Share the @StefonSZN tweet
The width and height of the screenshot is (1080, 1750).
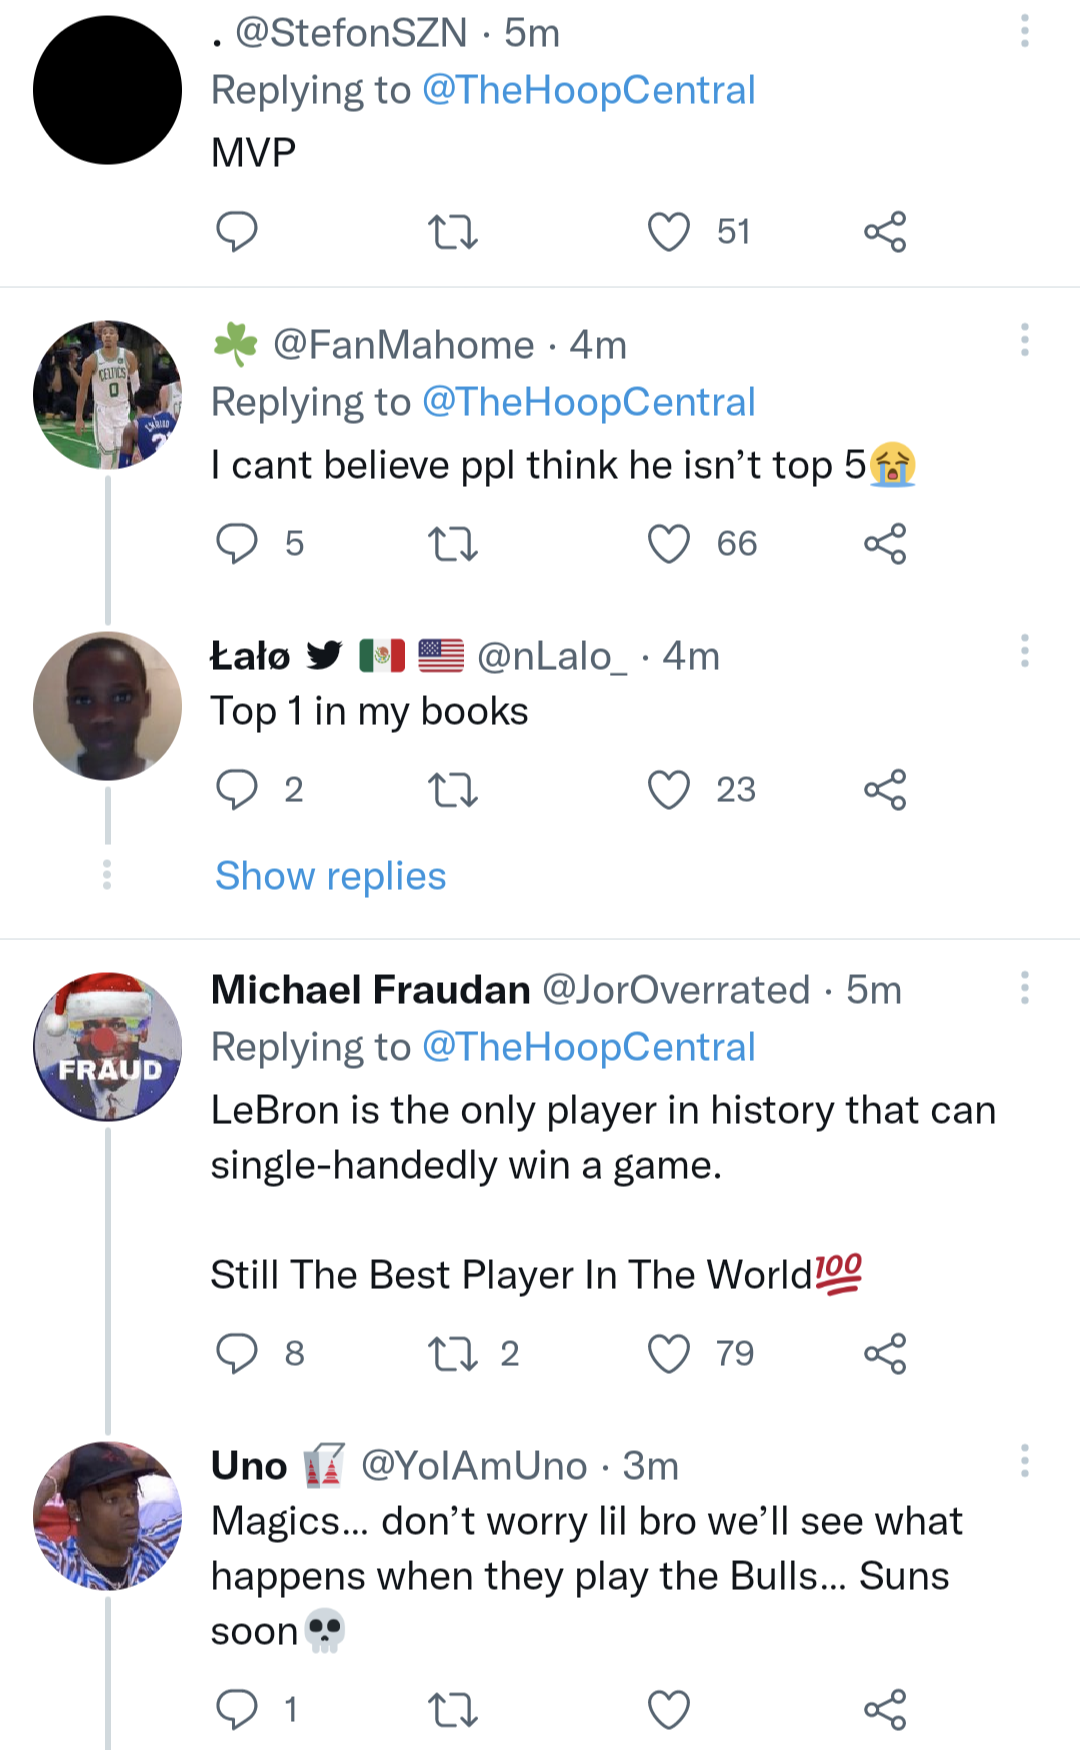[885, 232]
